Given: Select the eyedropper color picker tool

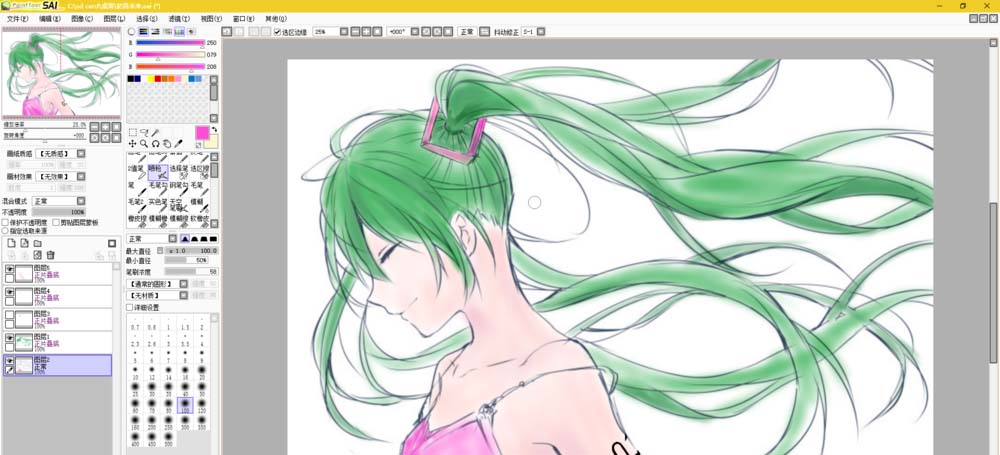Looking at the screenshot, I should pyautogui.click(x=178, y=144).
